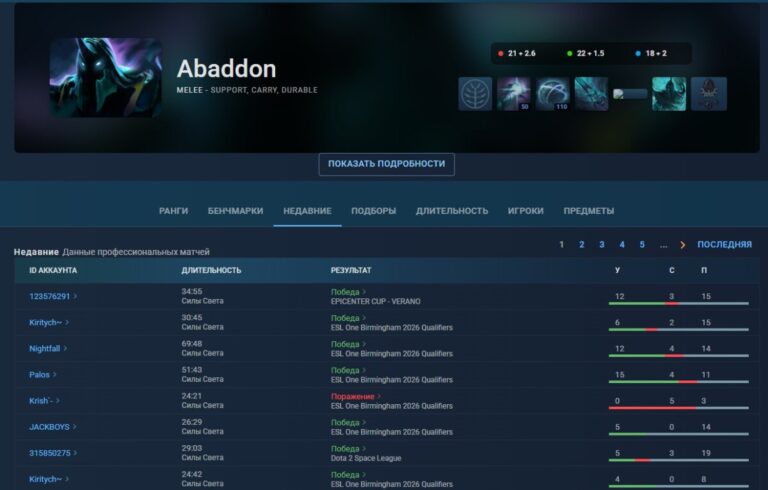Open the ПОДБОРЫ tab
Screen dimensions: 768x490
374,211
